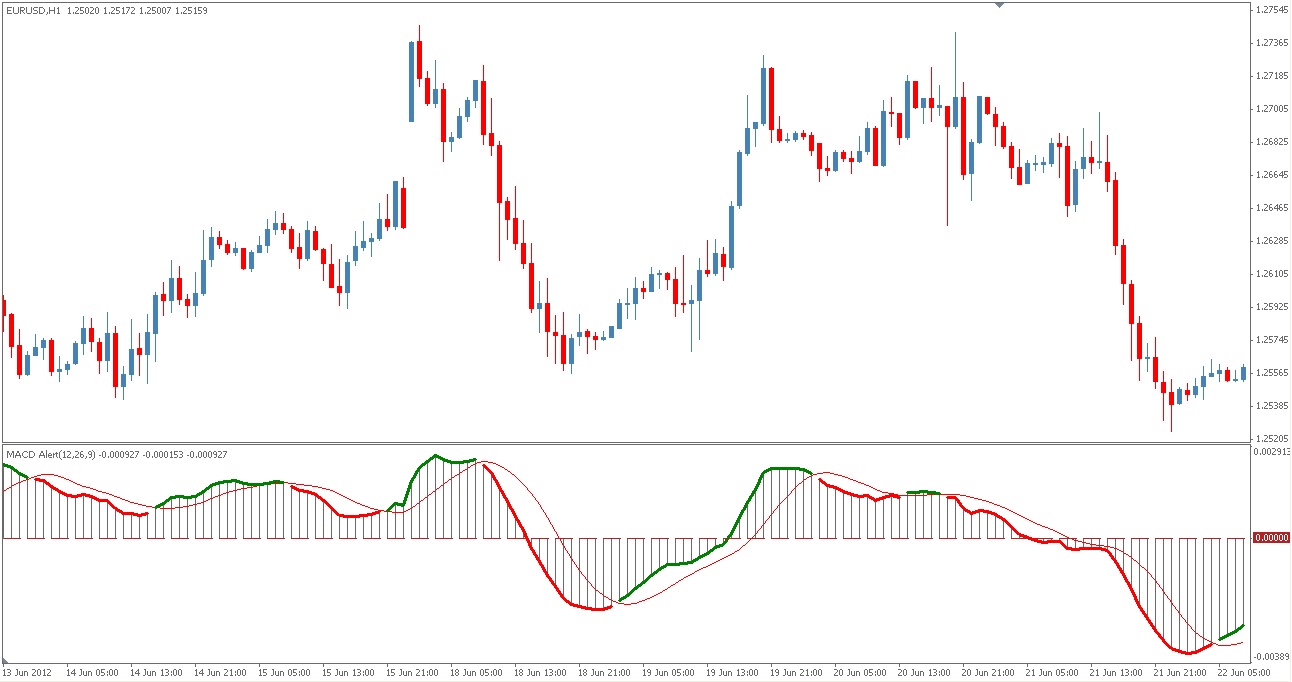Image resolution: width=1292 pixels, height=682 pixels.
Task: Click the 15 Jun 13:00 time label
Action: [349, 672]
